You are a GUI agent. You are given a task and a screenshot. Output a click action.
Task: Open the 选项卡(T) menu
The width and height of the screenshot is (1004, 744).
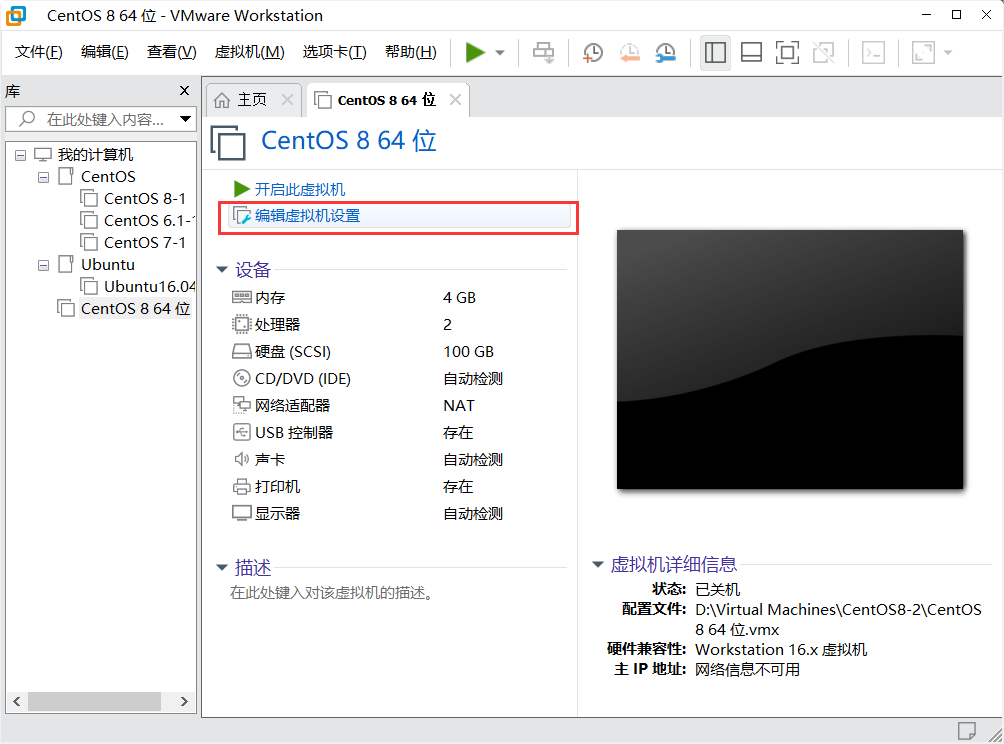point(334,52)
